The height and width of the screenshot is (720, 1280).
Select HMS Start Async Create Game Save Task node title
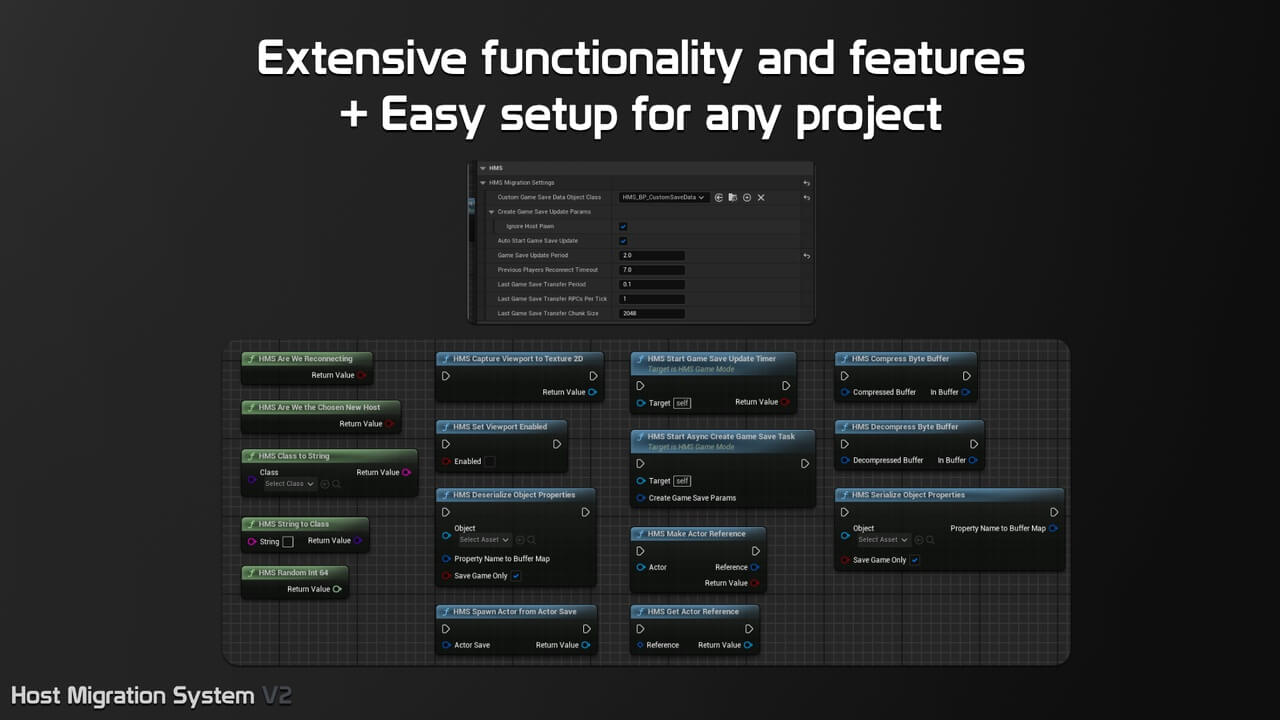[x=722, y=437]
